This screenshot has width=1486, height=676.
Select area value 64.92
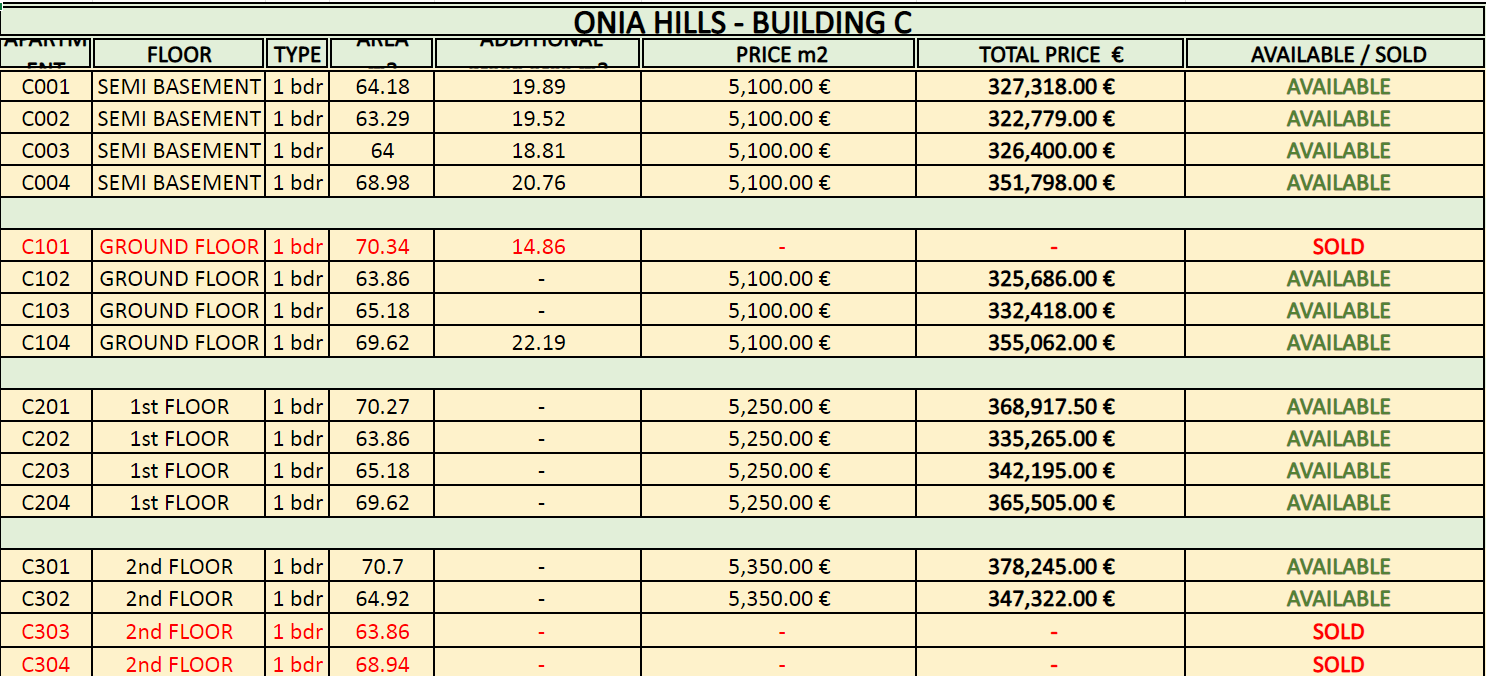coord(382,599)
